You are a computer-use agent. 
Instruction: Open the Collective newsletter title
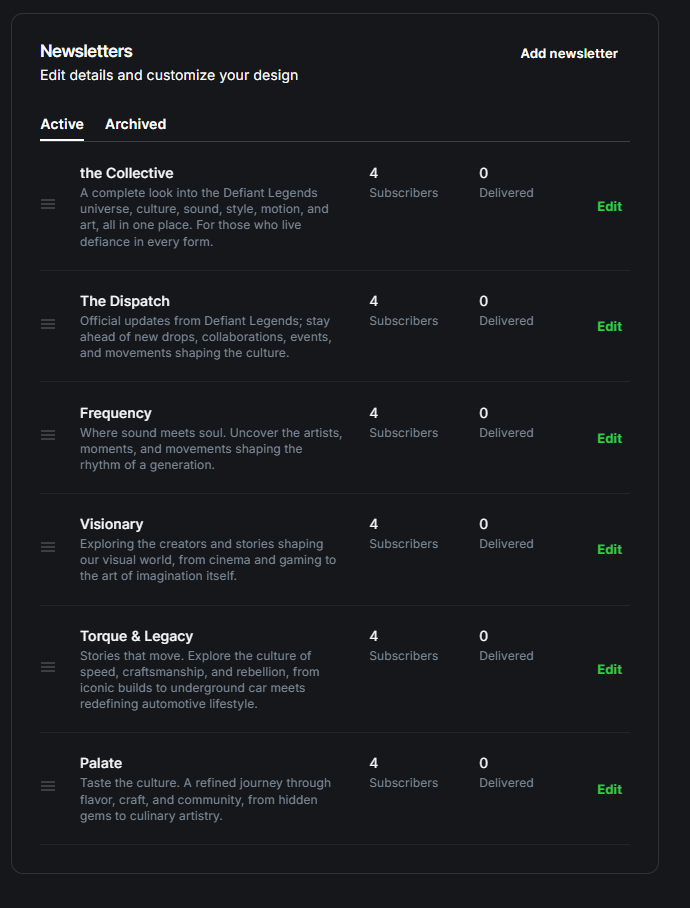pyautogui.click(x=126, y=173)
